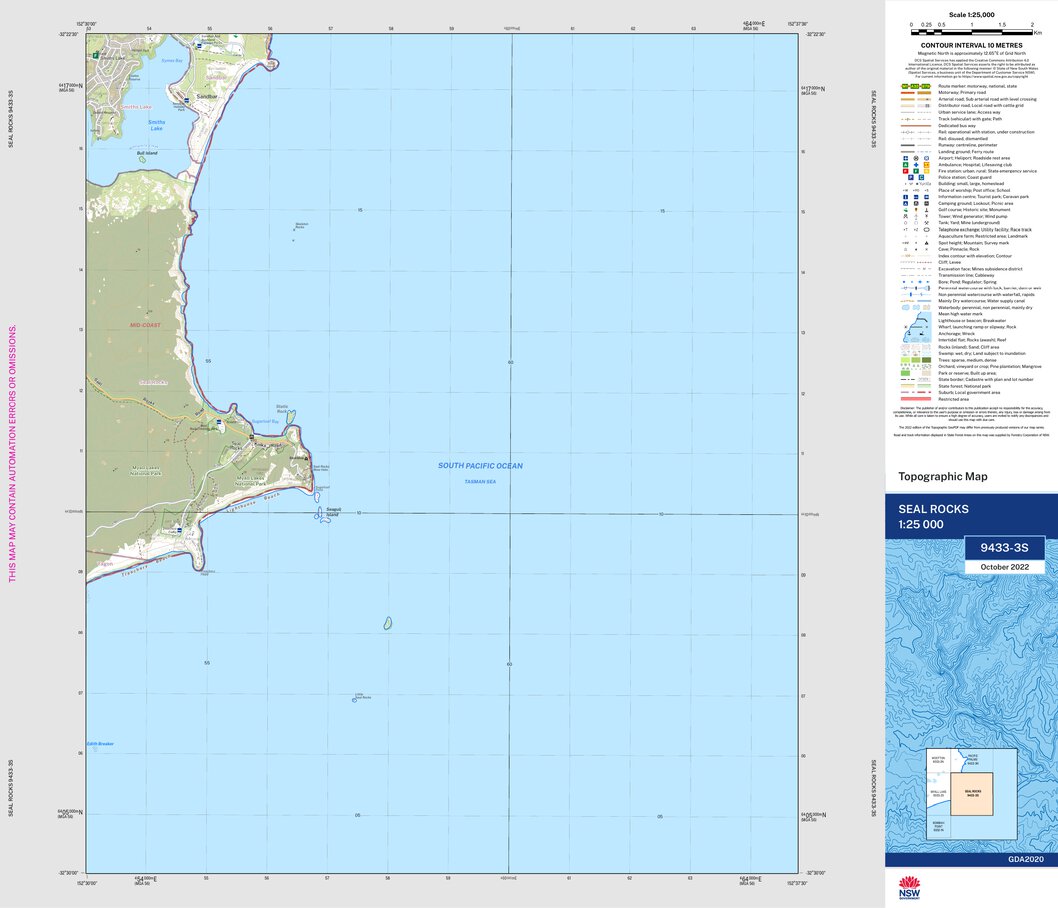Click the green symbol at Smiths Lake township
Viewport: 1058px width, 908px height.
pos(96,55)
